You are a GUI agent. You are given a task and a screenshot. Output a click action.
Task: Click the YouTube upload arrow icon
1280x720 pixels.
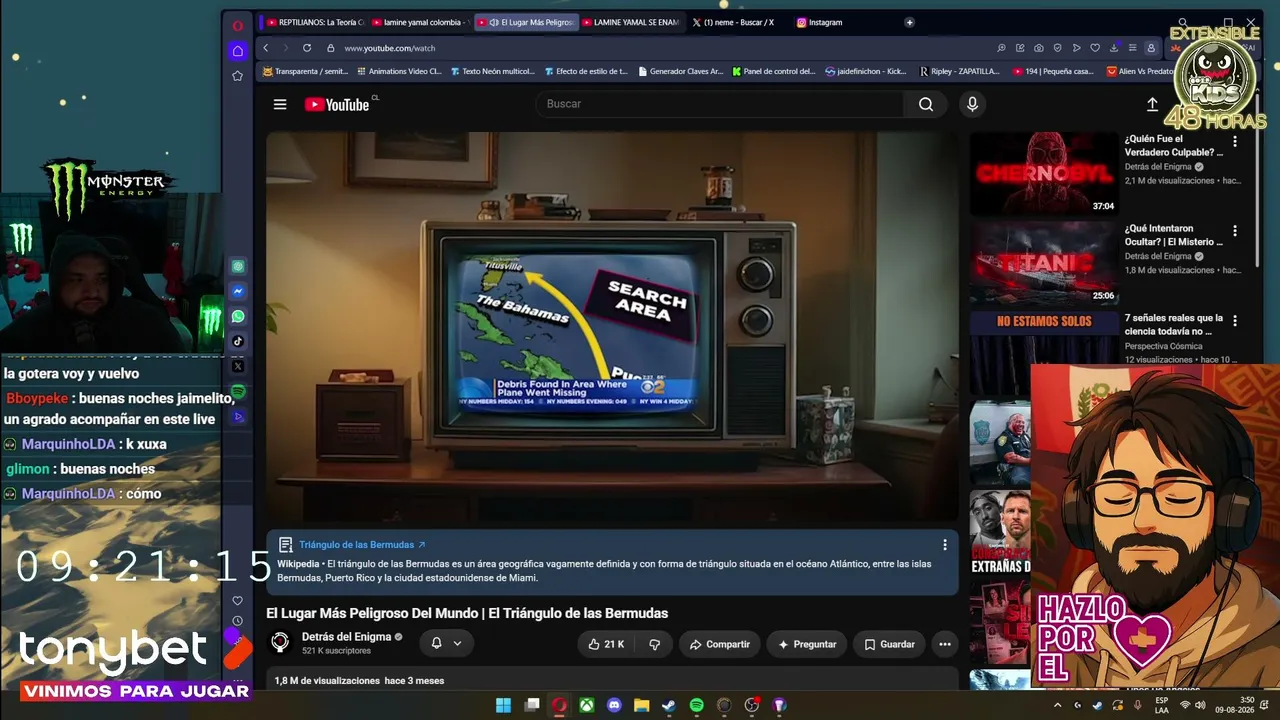(x=1152, y=104)
